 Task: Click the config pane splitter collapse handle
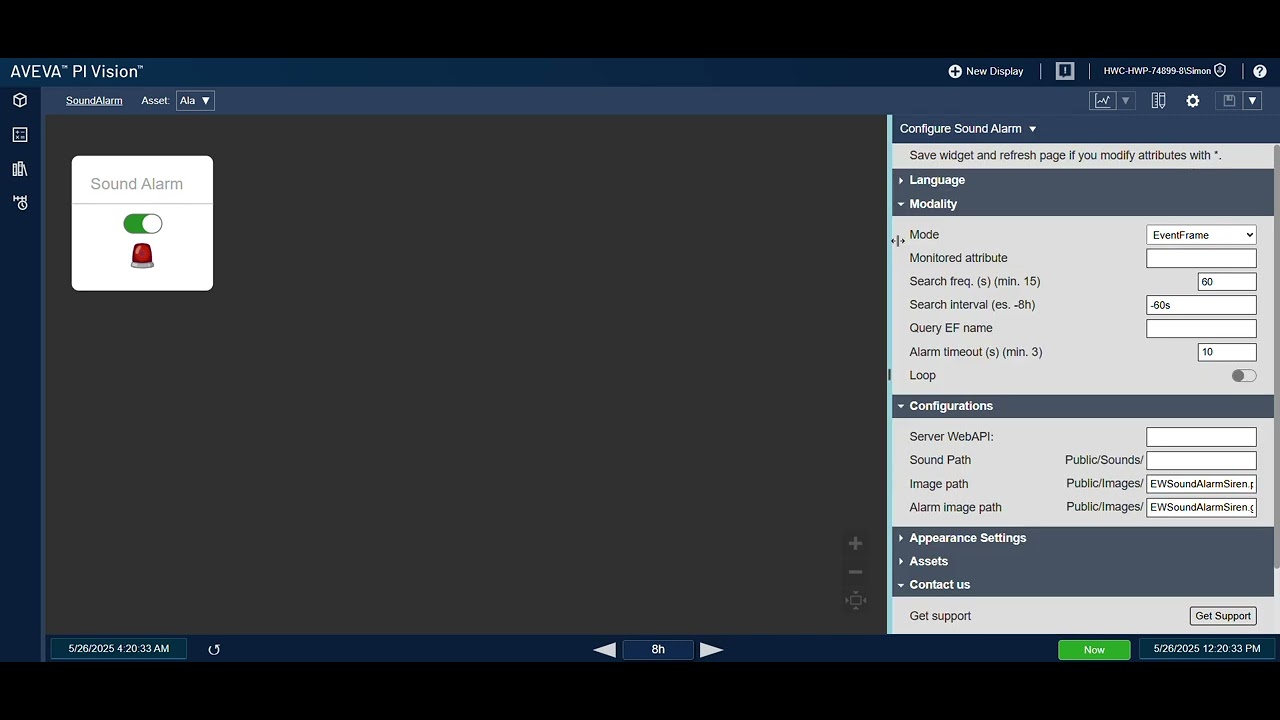889,375
